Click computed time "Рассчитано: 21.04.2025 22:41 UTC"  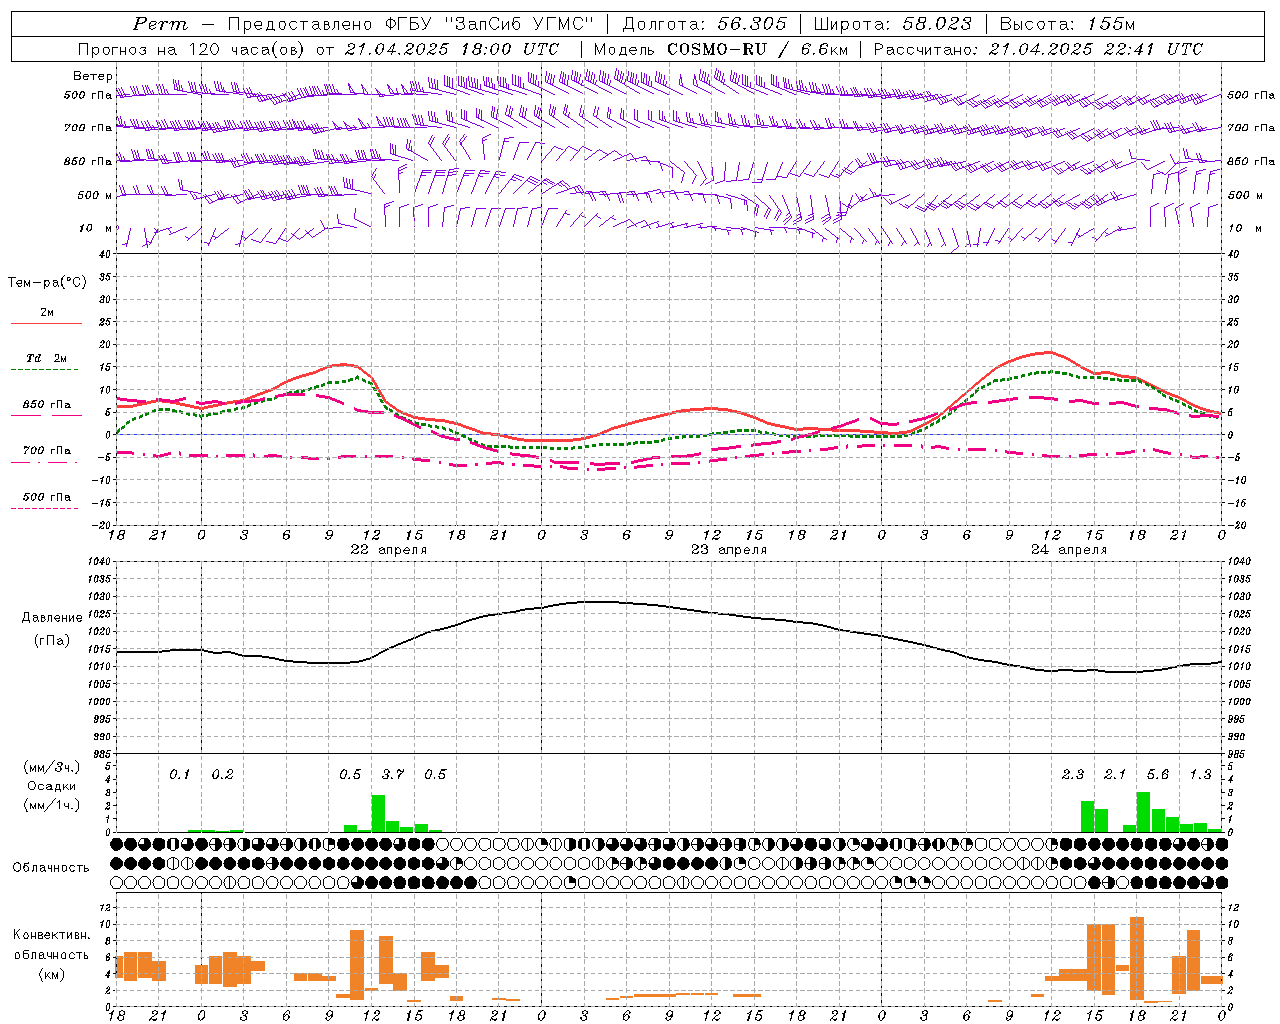1038,49
